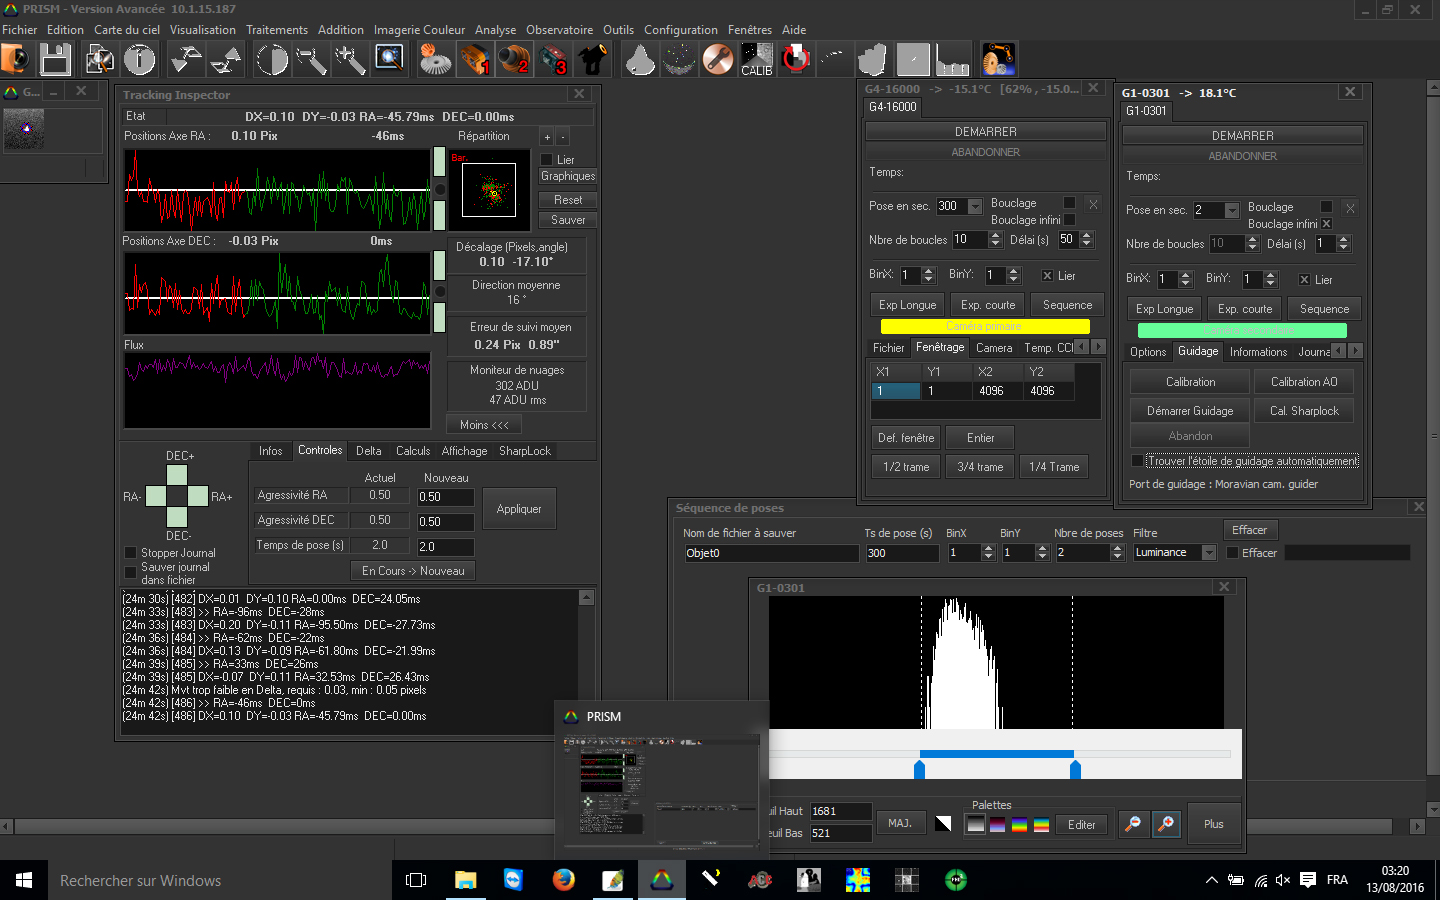Pick the rainbow palette swatch
1440x900 pixels.
pos(1019,825)
